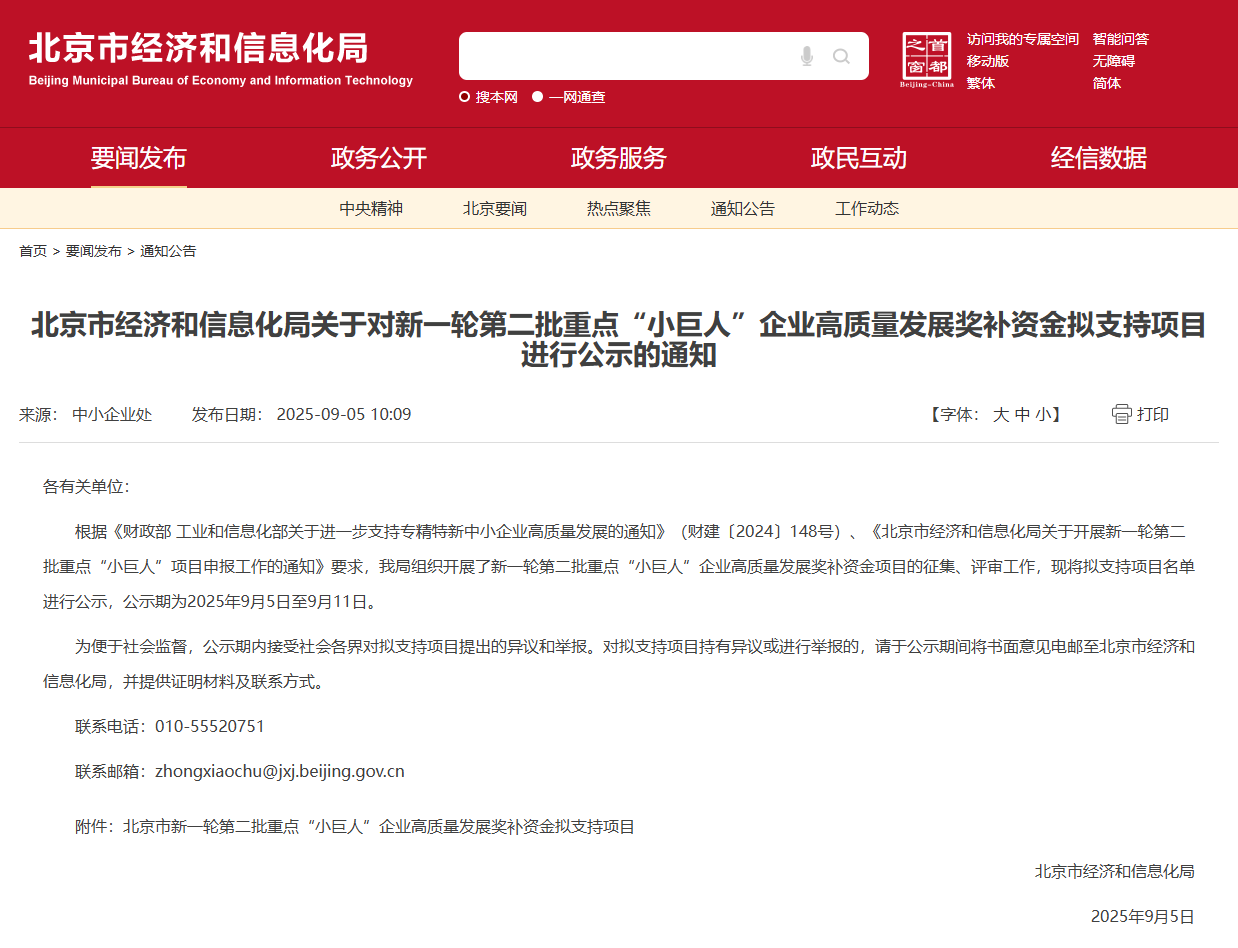Switch search scope to 一网通查
Screen dimensions: 1238x948
[539, 98]
